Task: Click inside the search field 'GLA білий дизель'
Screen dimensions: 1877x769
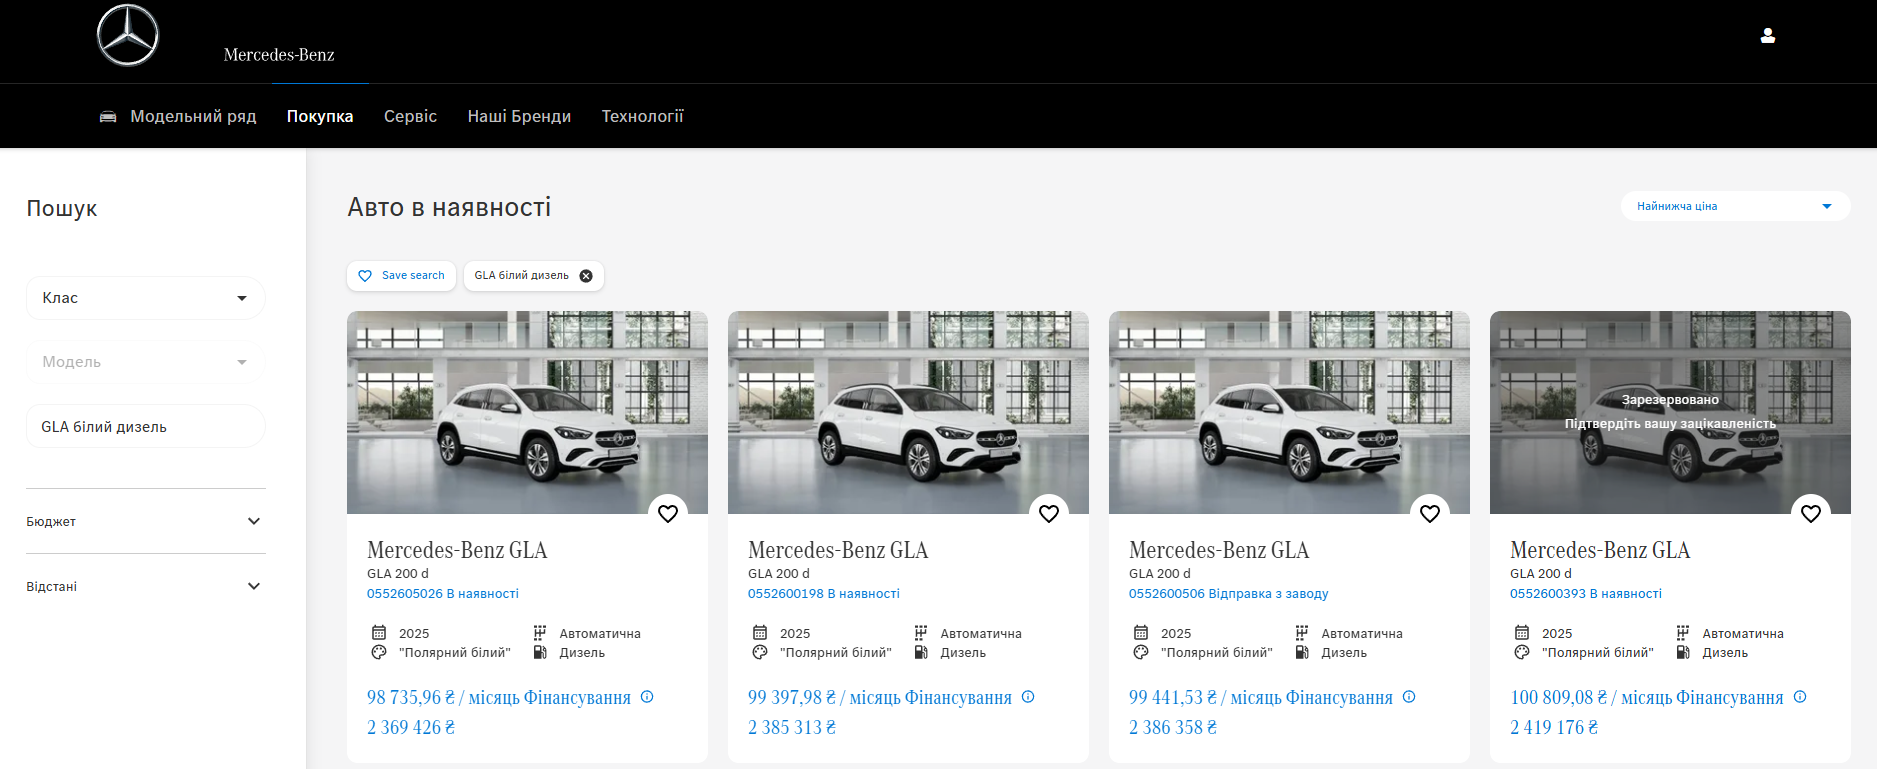Action: 146,427
